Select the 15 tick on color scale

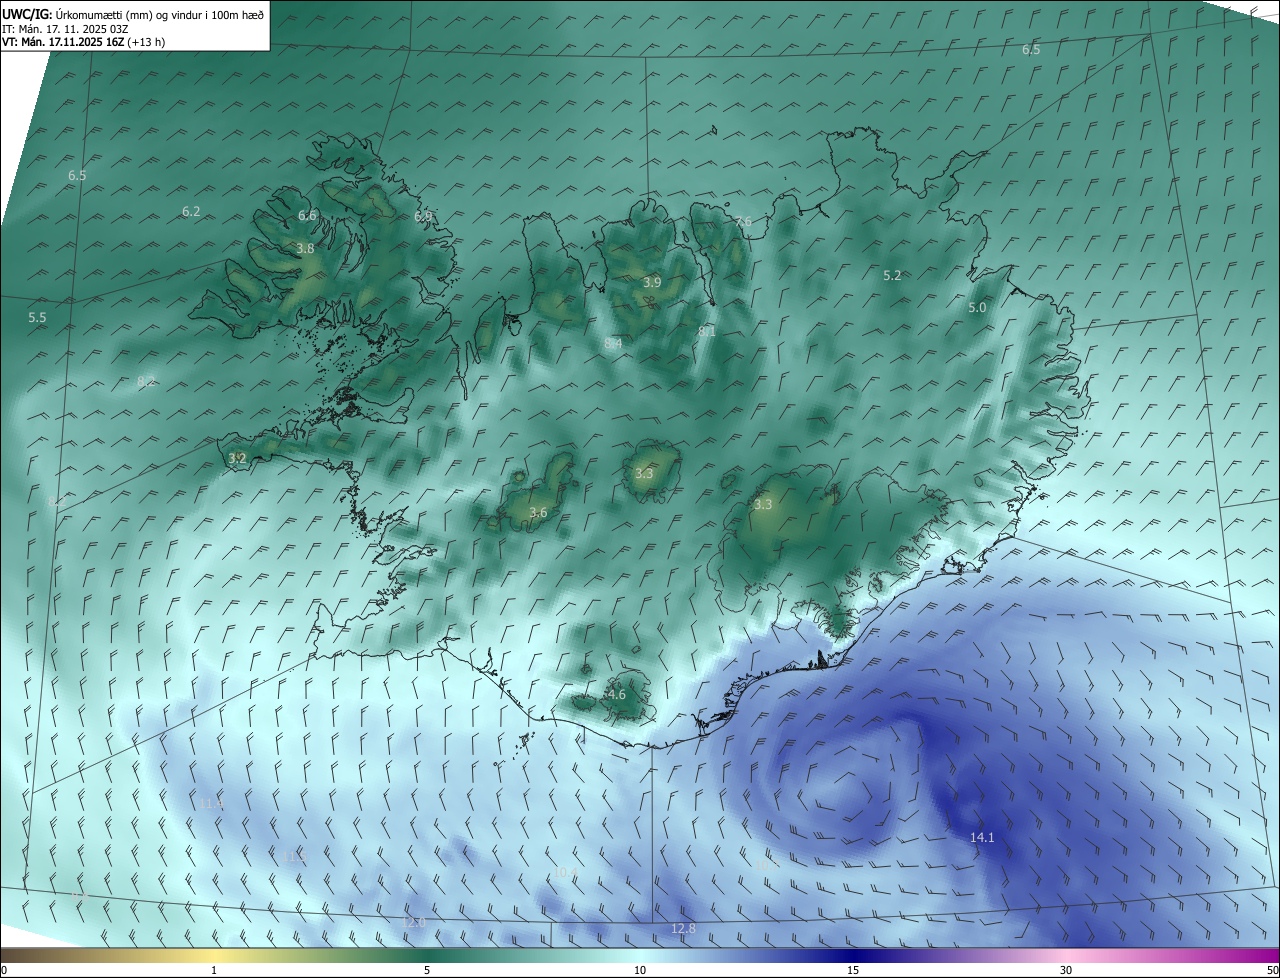tap(853, 970)
